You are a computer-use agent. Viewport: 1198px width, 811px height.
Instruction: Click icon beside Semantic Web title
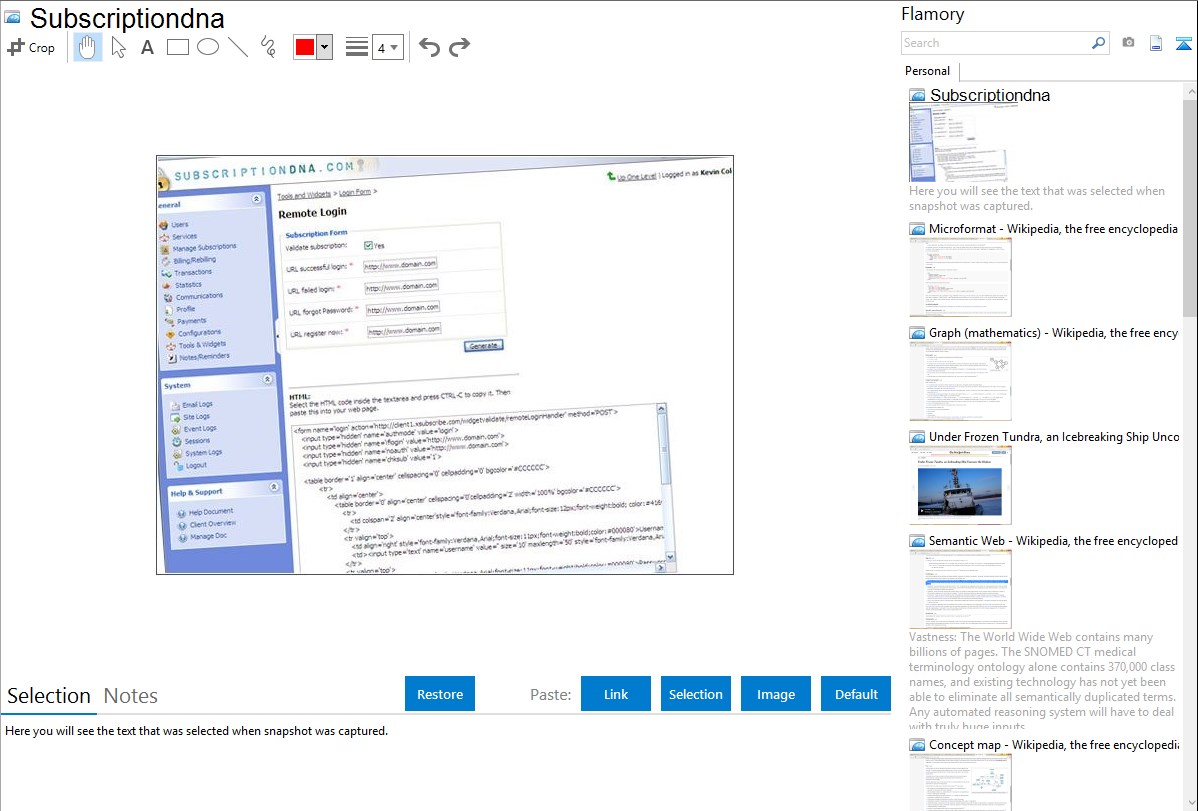pos(917,541)
